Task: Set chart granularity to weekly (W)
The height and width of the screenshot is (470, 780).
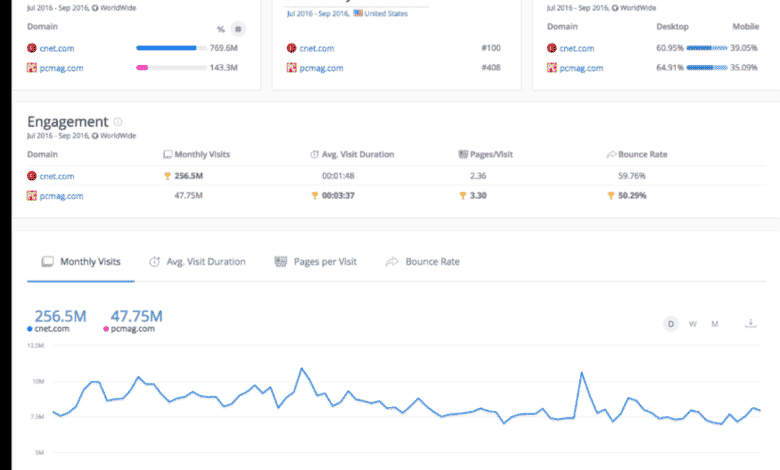Action: [x=692, y=324]
